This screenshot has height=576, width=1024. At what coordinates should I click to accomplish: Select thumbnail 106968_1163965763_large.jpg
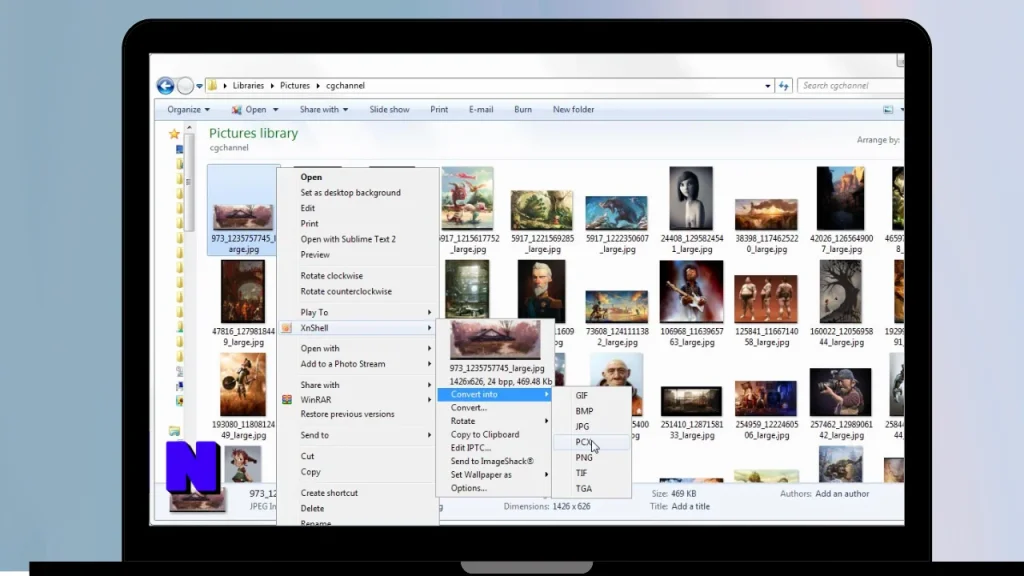(692, 303)
